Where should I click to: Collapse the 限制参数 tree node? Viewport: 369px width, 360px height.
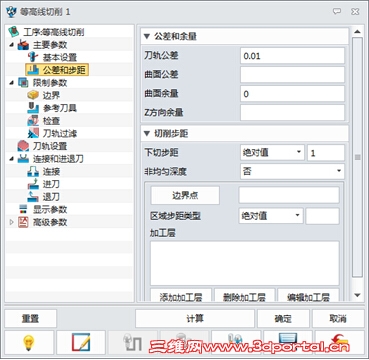[12, 83]
